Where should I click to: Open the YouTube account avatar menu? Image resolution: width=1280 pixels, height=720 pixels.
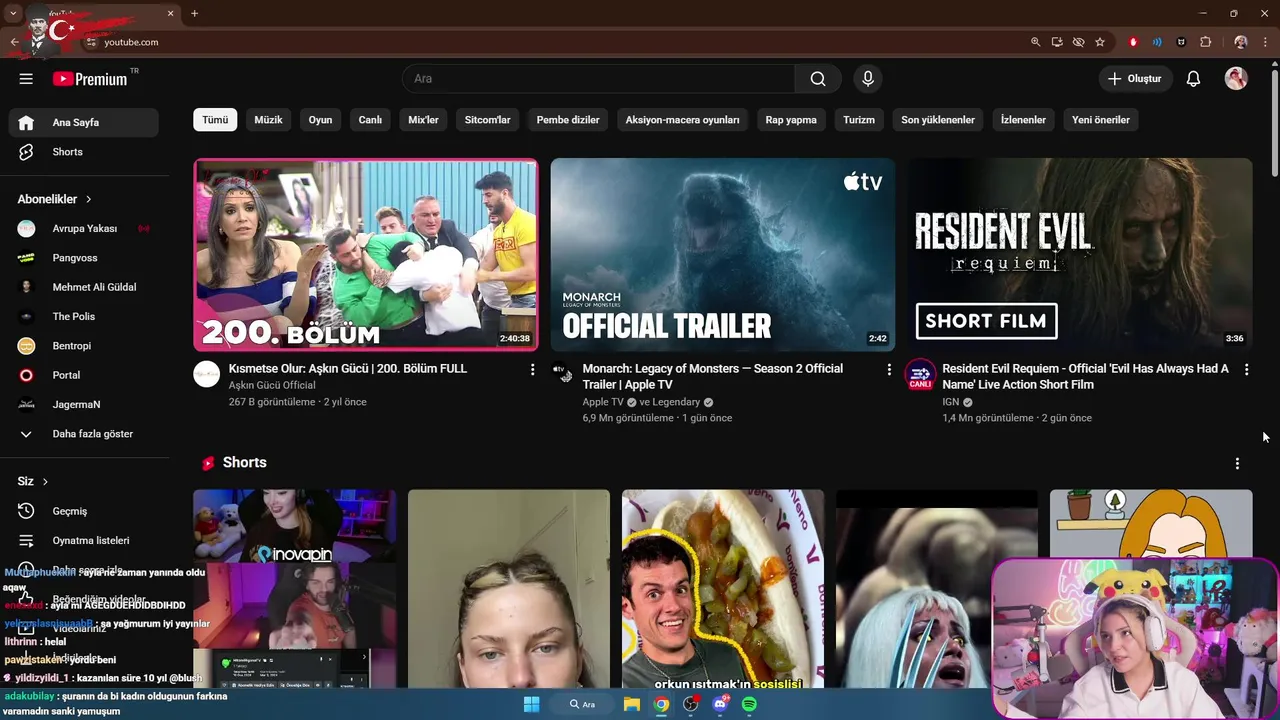(1236, 79)
